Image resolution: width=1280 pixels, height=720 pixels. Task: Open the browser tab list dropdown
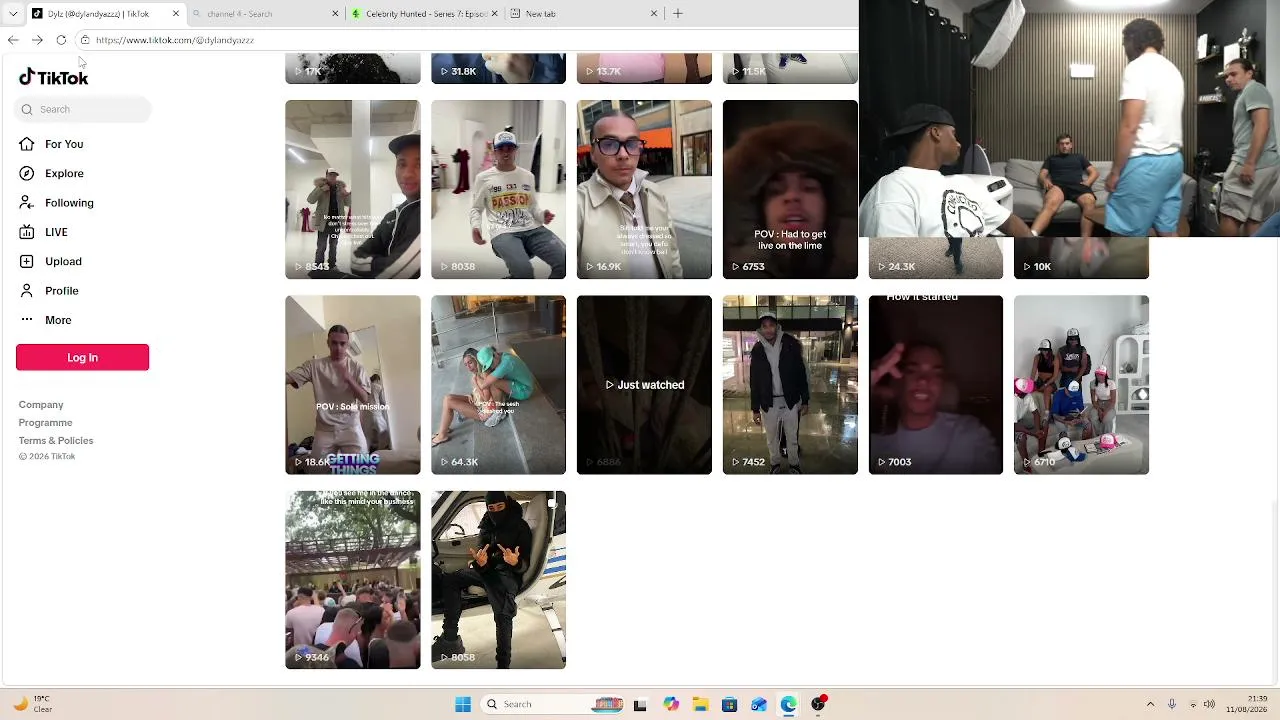coord(13,14)
